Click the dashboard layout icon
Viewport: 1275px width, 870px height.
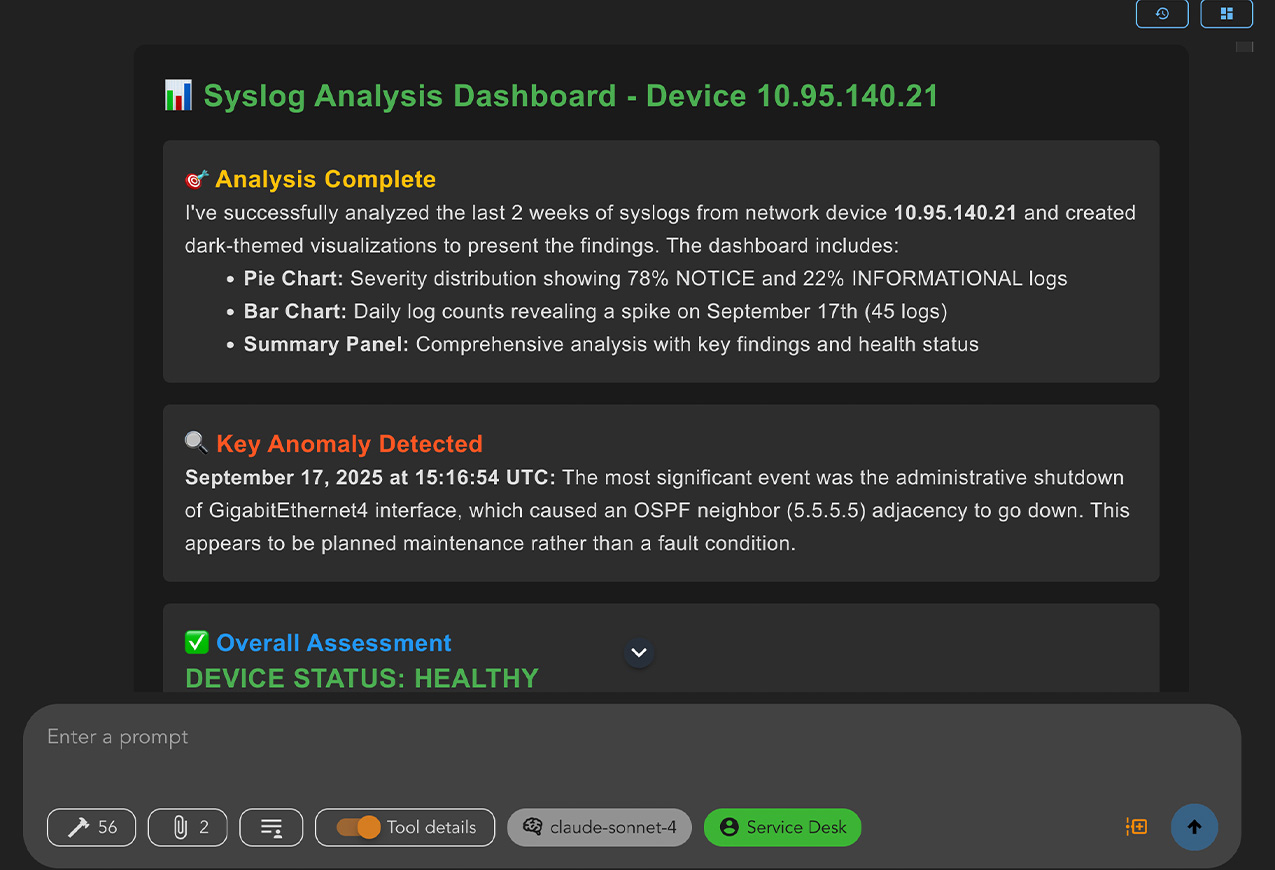pos(1226,14)
